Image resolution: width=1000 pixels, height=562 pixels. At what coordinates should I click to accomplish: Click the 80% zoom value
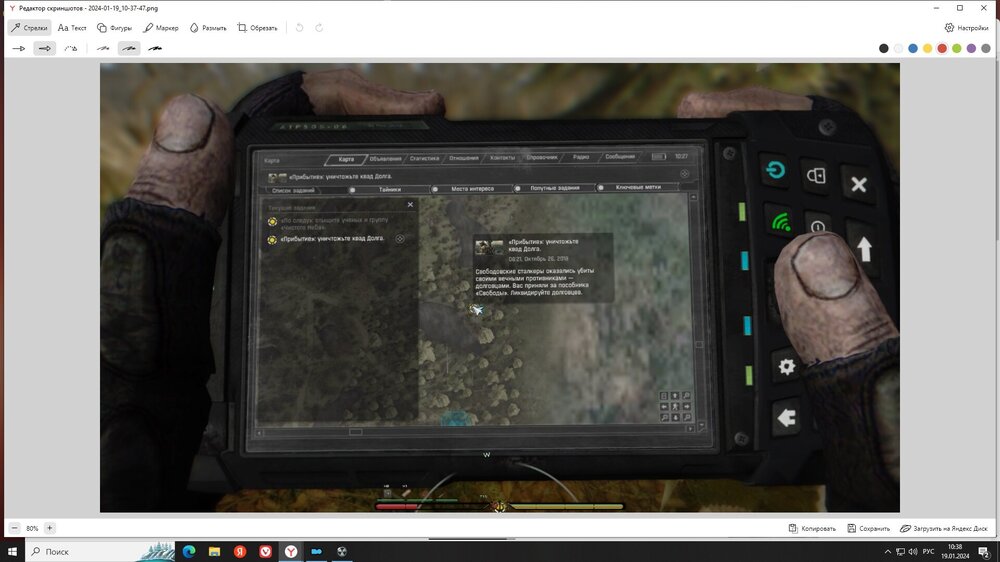click(x=32, y=528)
